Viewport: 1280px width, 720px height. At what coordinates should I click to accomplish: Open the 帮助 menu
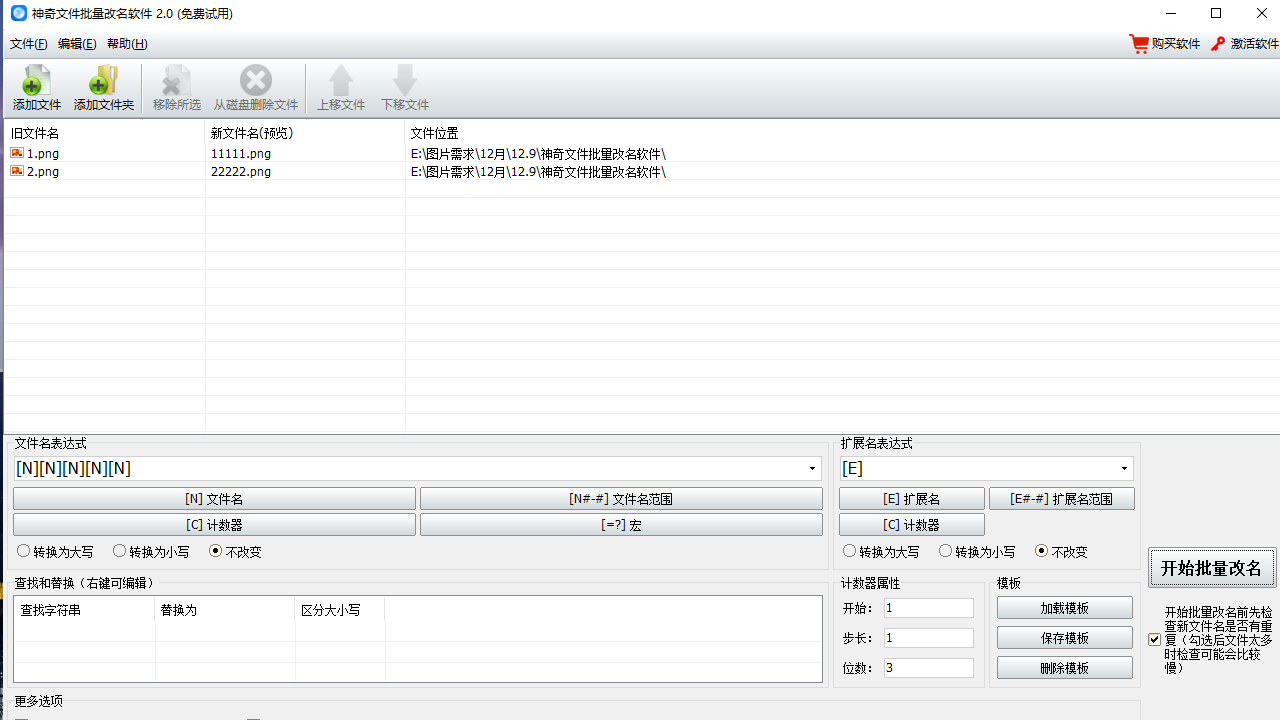(x=129, y=44)
